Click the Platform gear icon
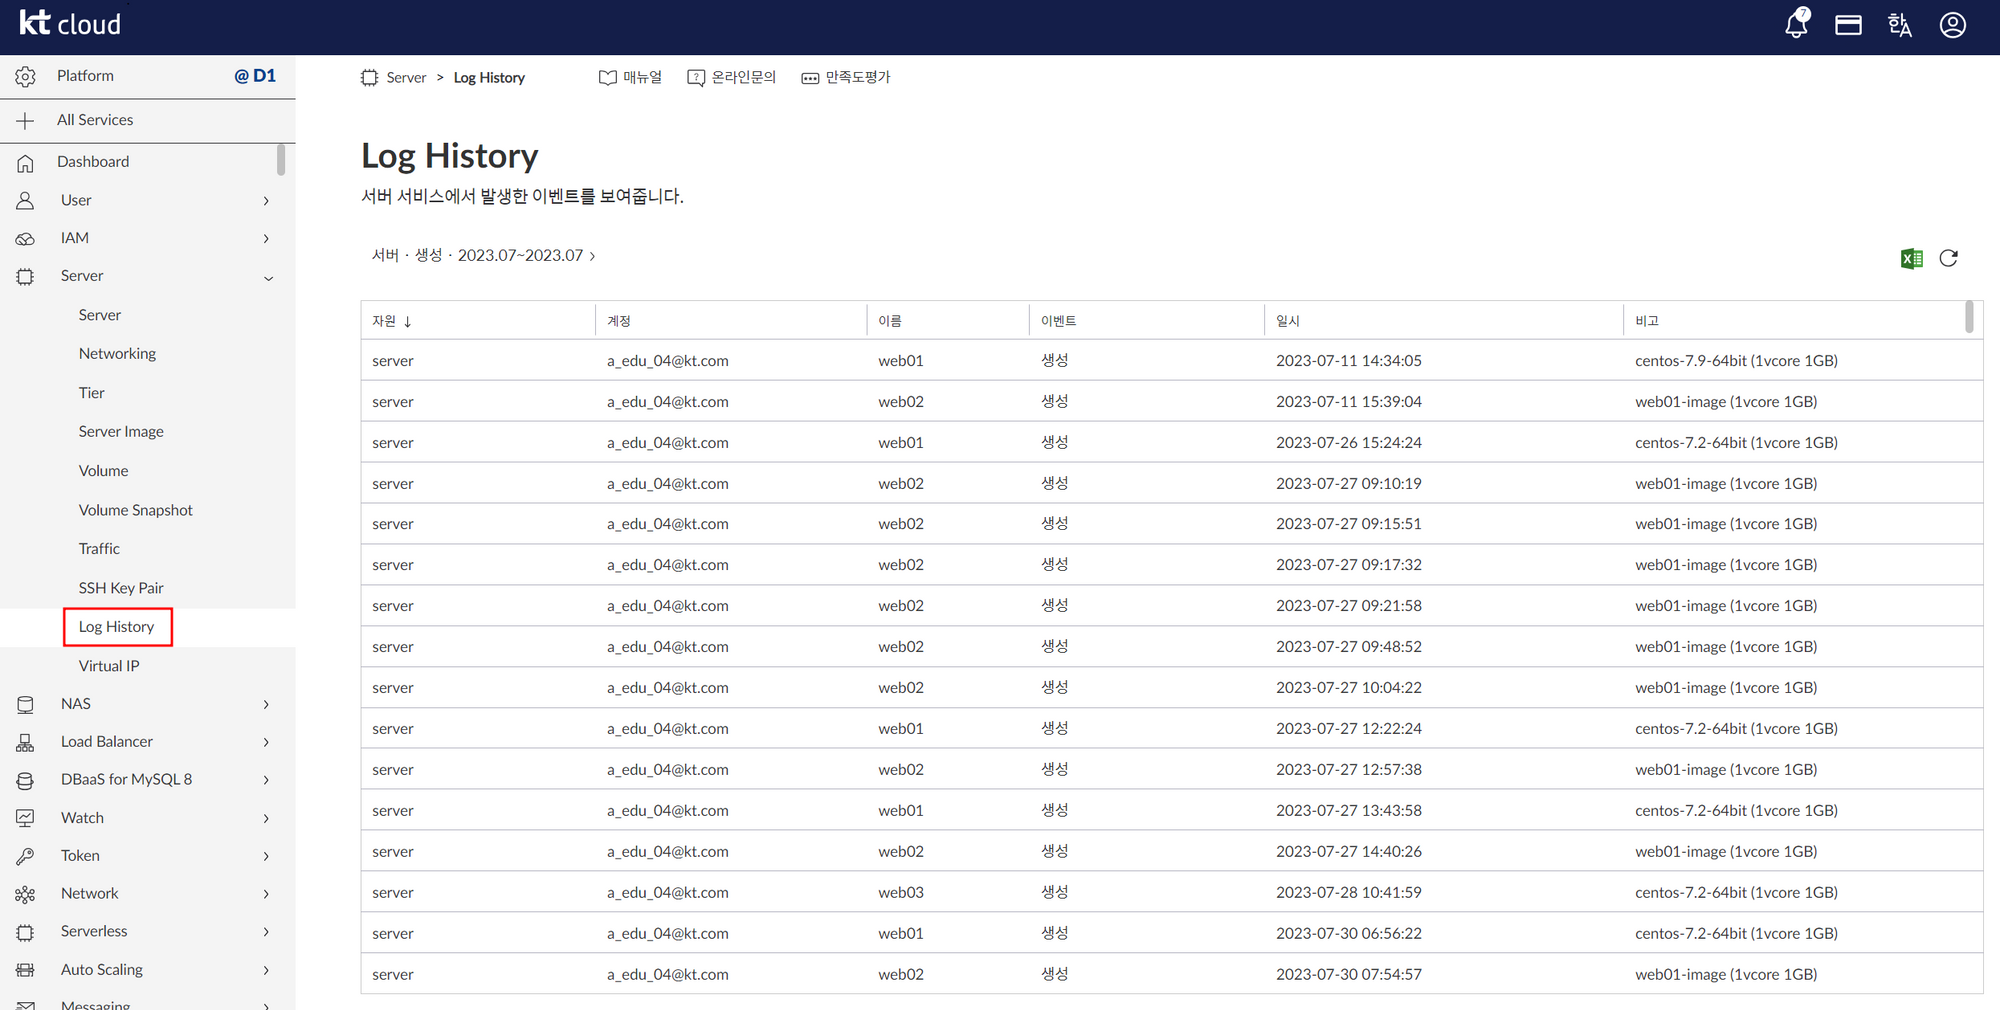The height and width of the screenshot is (1010, 2000). click(x=26, y=77)
